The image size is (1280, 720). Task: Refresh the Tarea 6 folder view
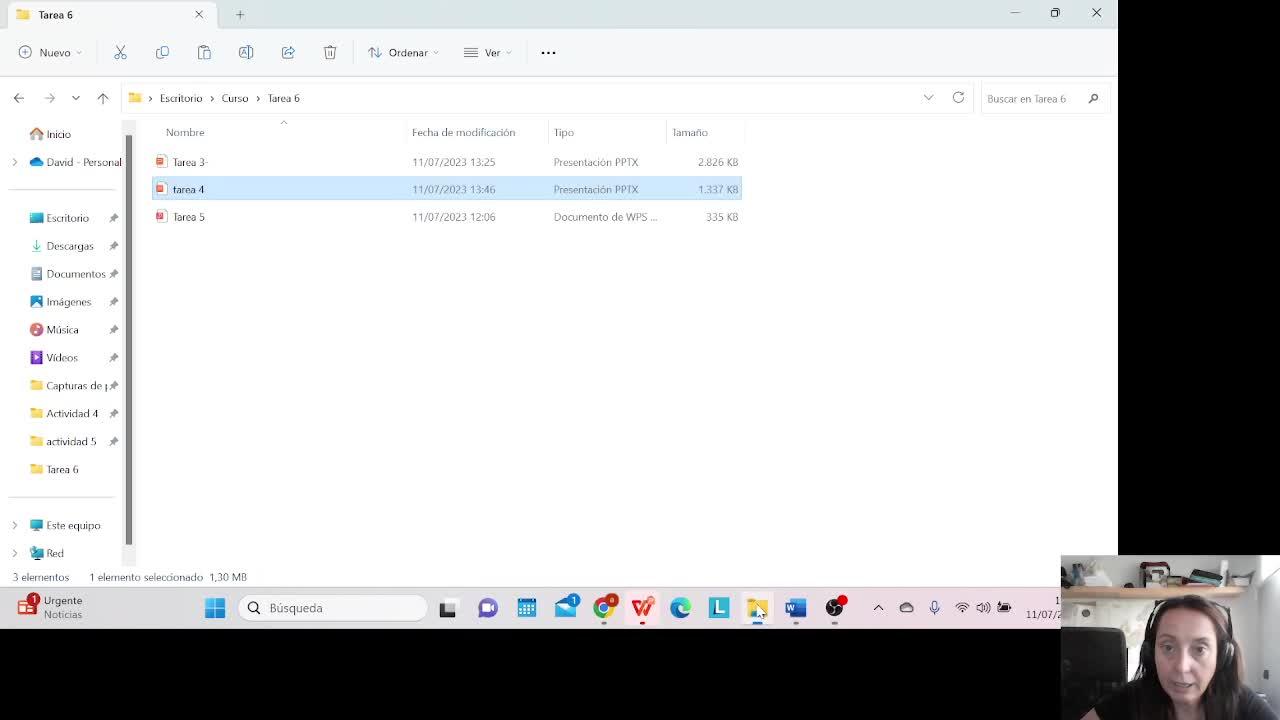(x=958, y=98)
